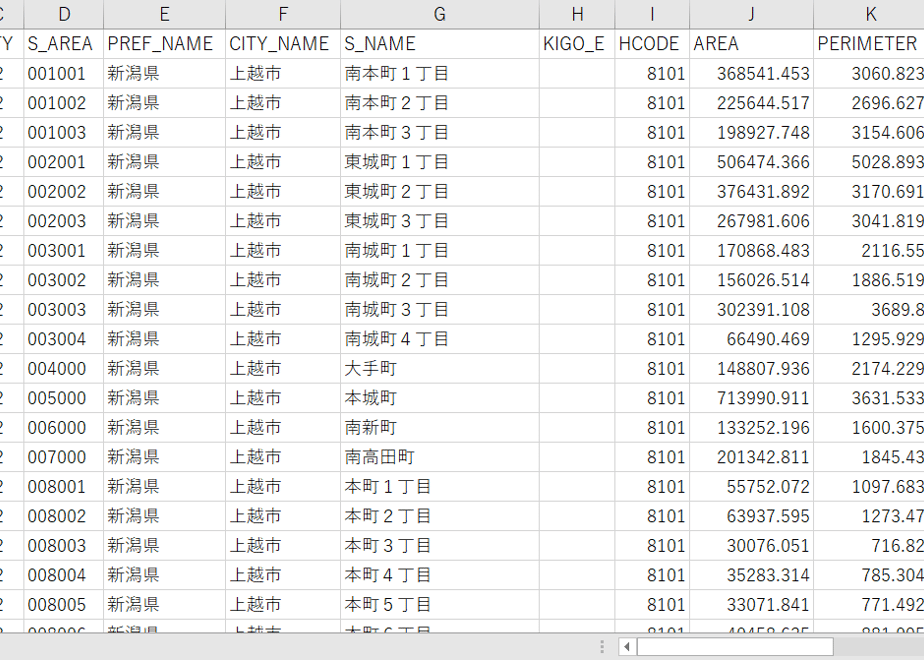
Task: Click the 本町５丁目 cell
Action: point(440,604)
